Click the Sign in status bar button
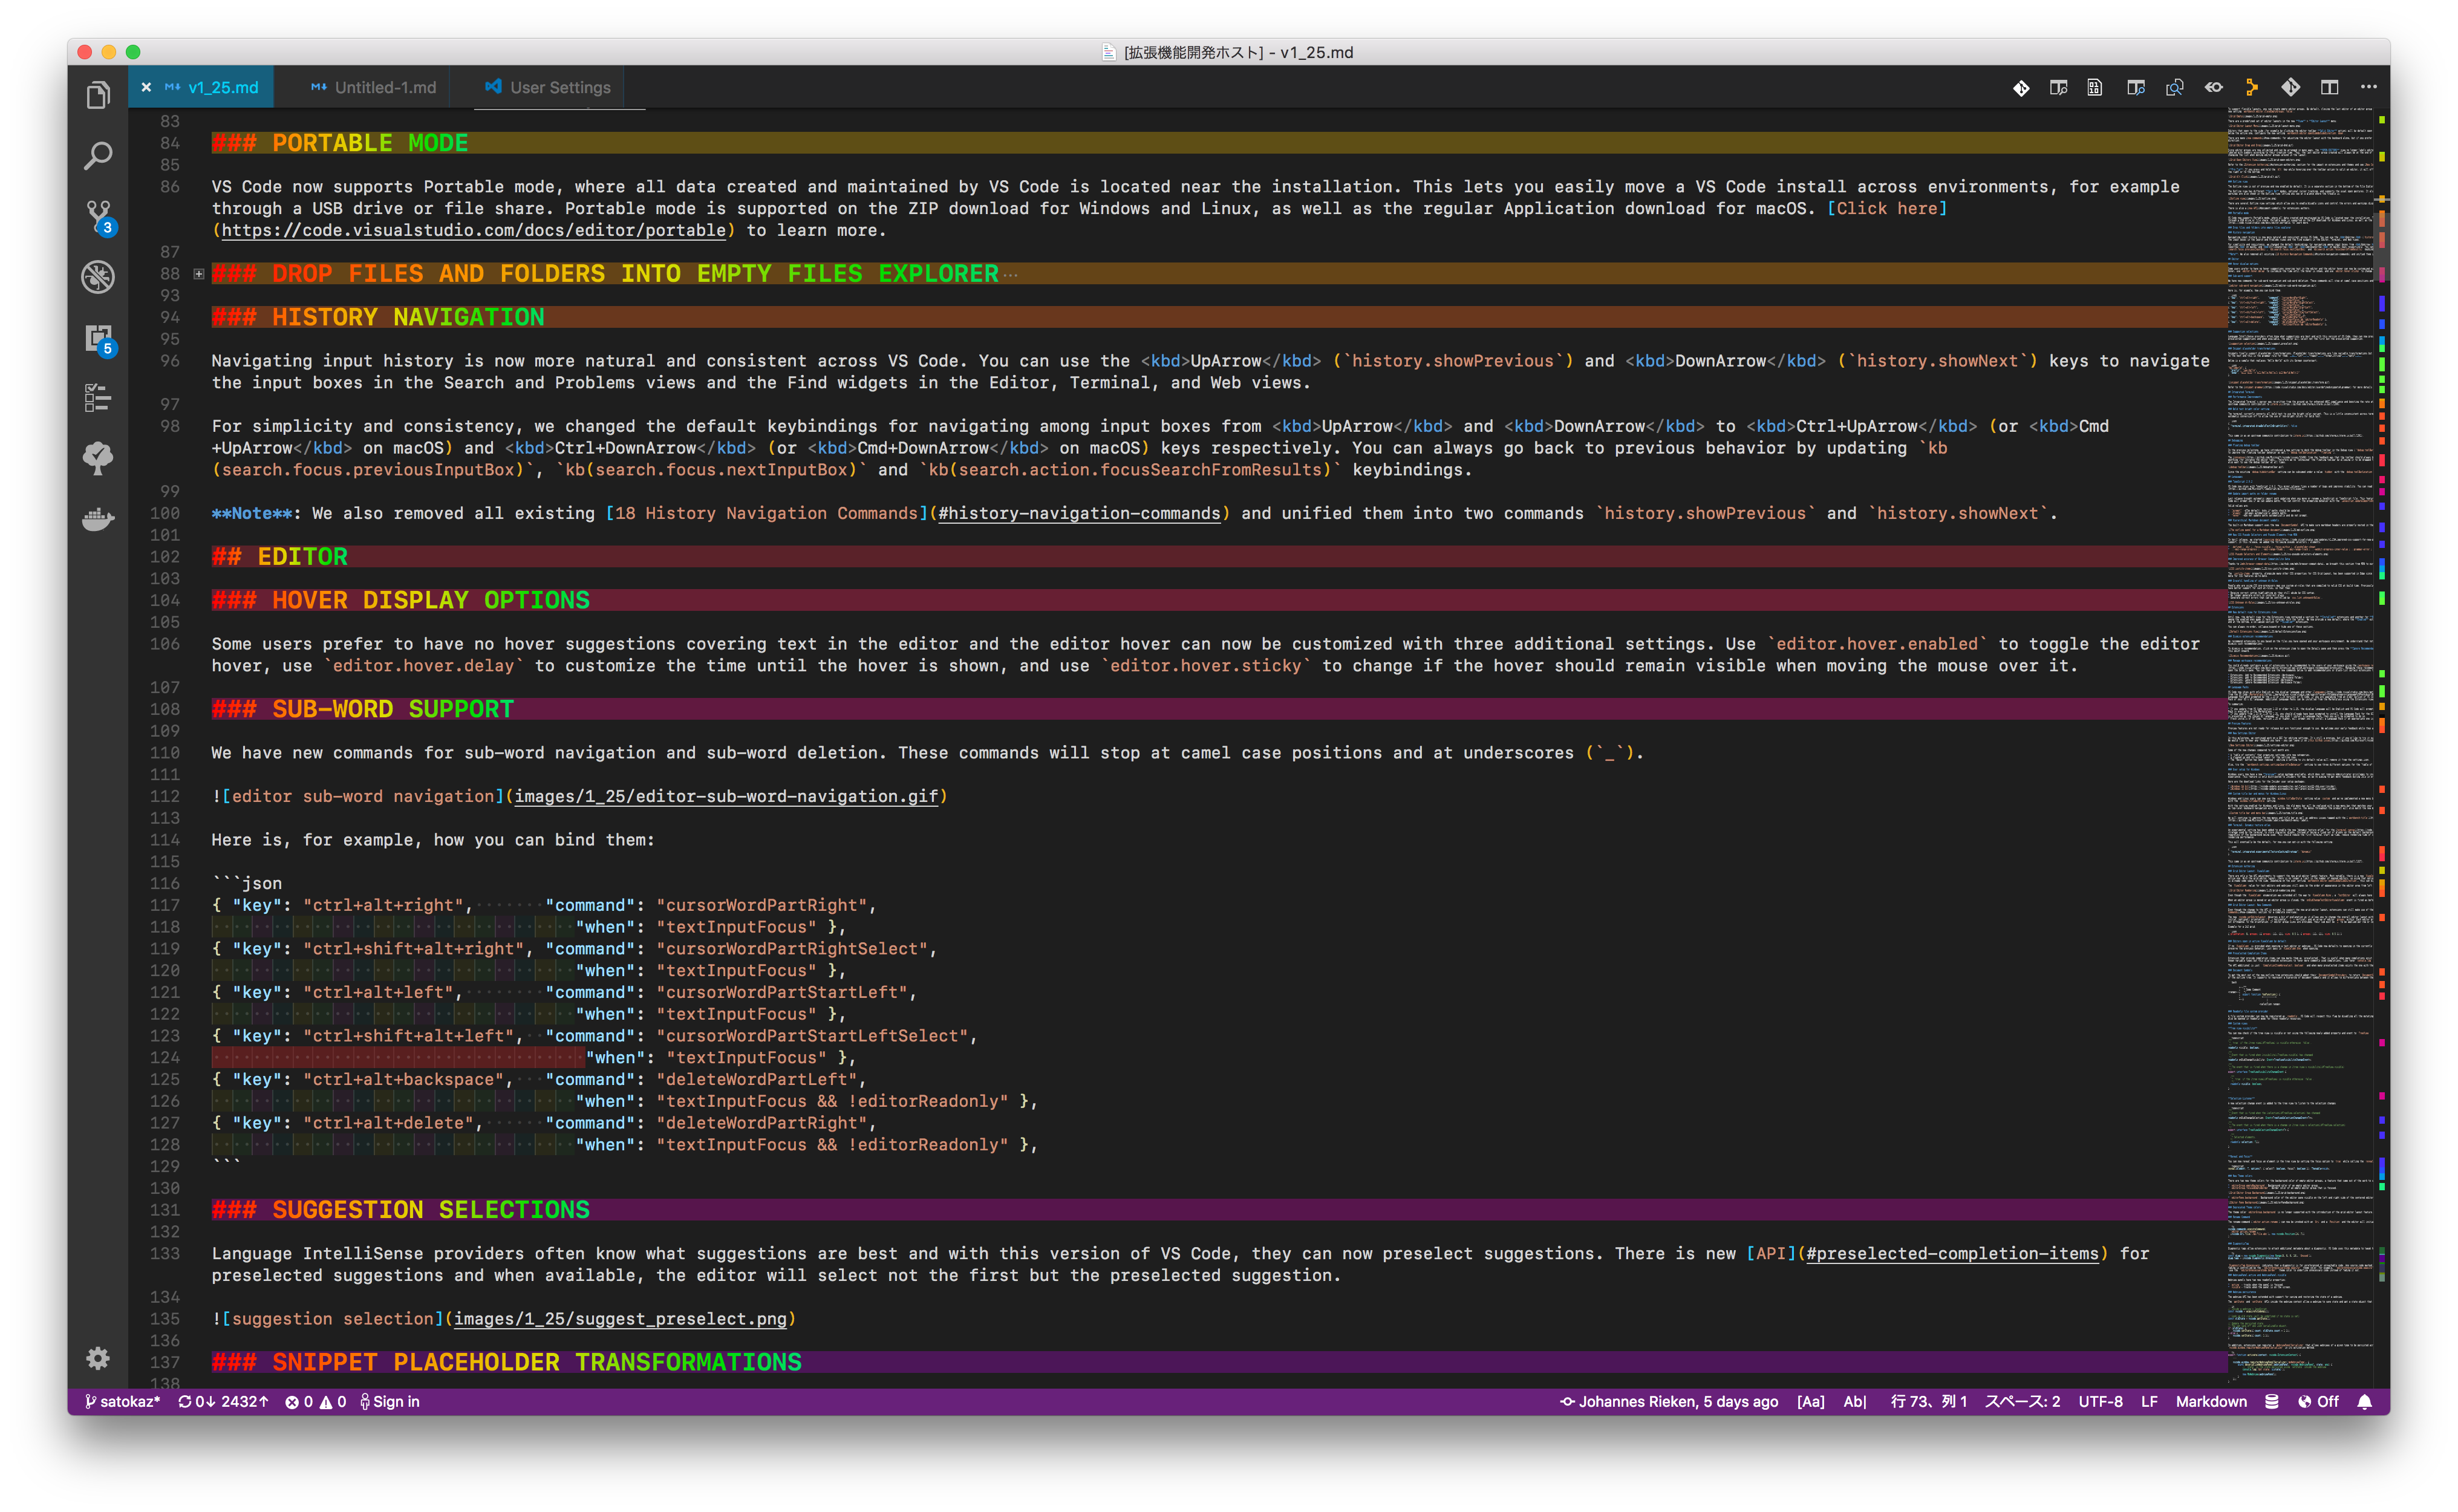The height and width of the screenshot is (1512, 2458). (390, 1401)
